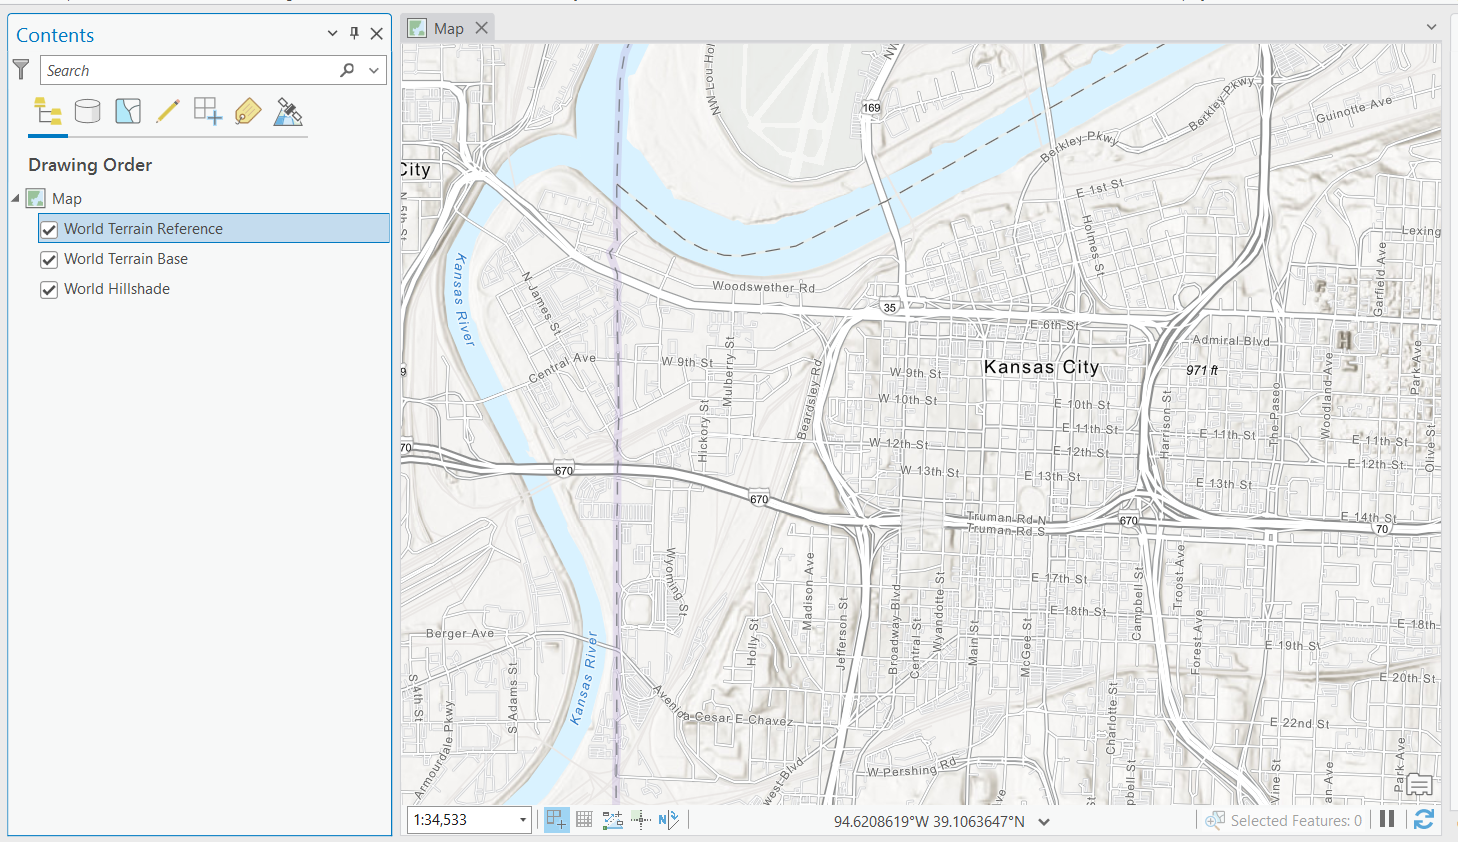Collapse the Map tree node
This screenshot has height=842, width=1458.
pos(15,199)
